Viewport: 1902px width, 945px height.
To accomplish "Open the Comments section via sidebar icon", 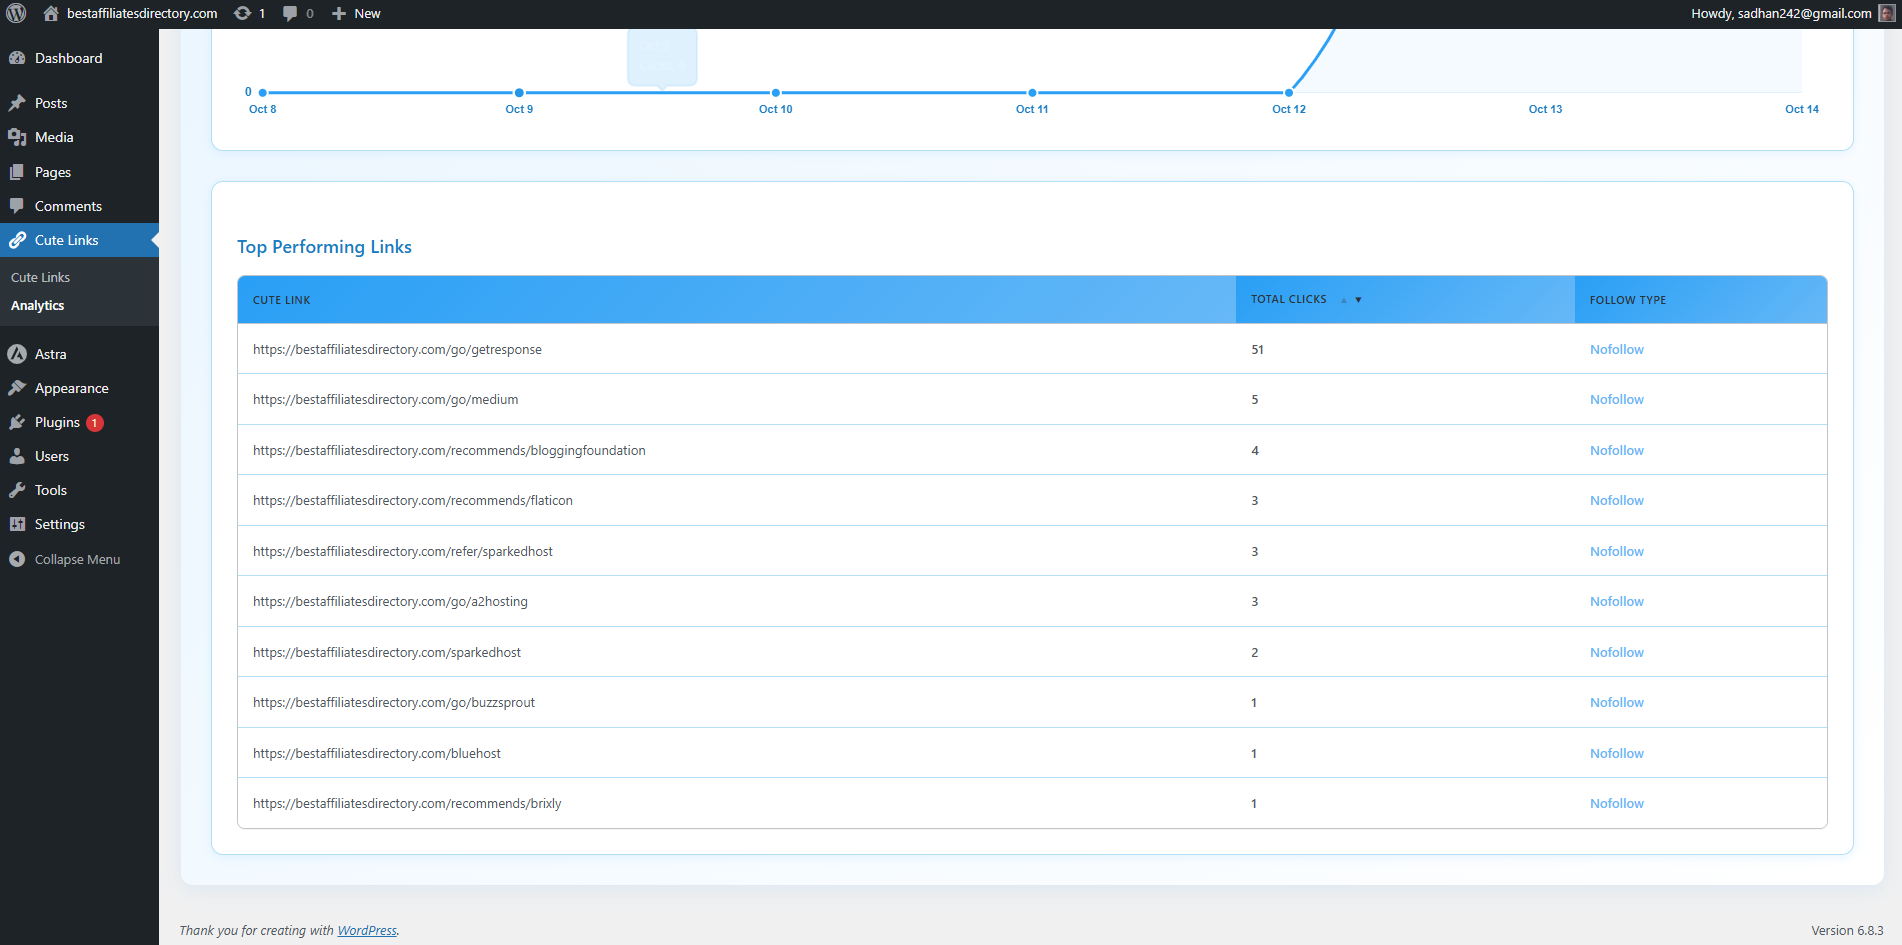I will [20, 206].
